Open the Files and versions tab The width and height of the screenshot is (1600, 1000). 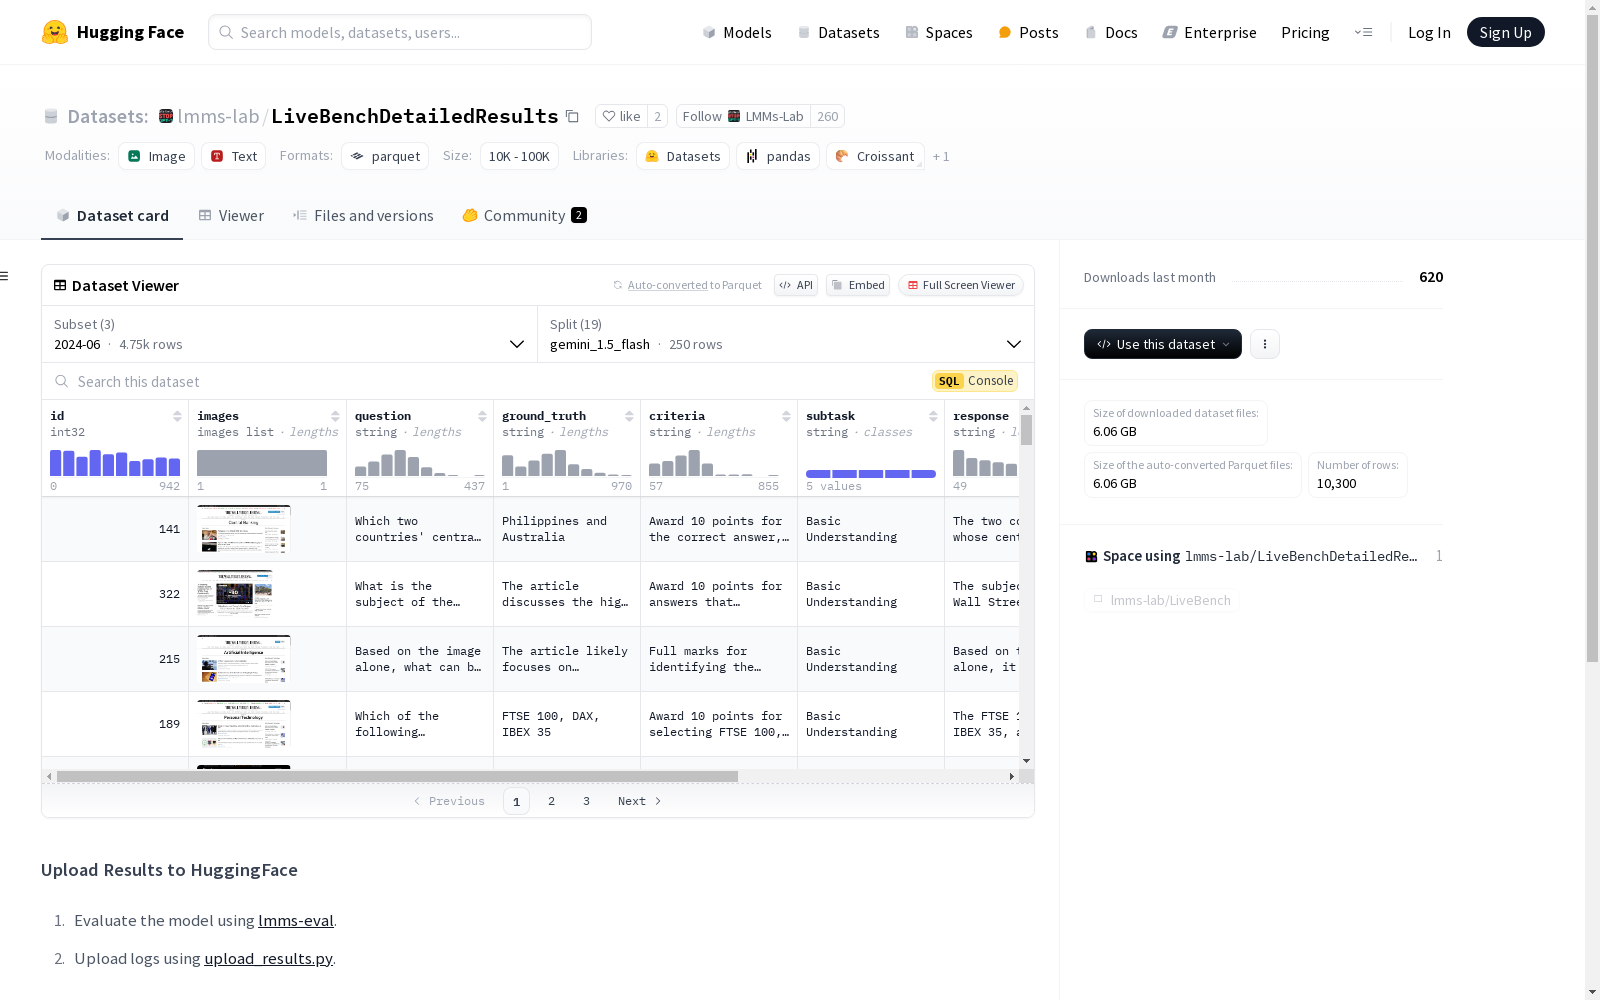363,216
